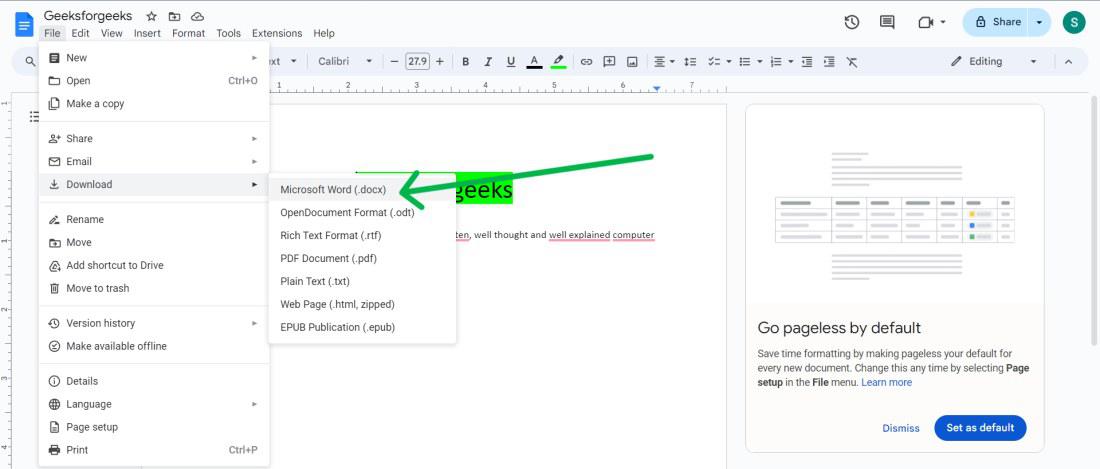Open Download submenu
The height and width of the screenshot is (469, 1100).
[154, 184]
